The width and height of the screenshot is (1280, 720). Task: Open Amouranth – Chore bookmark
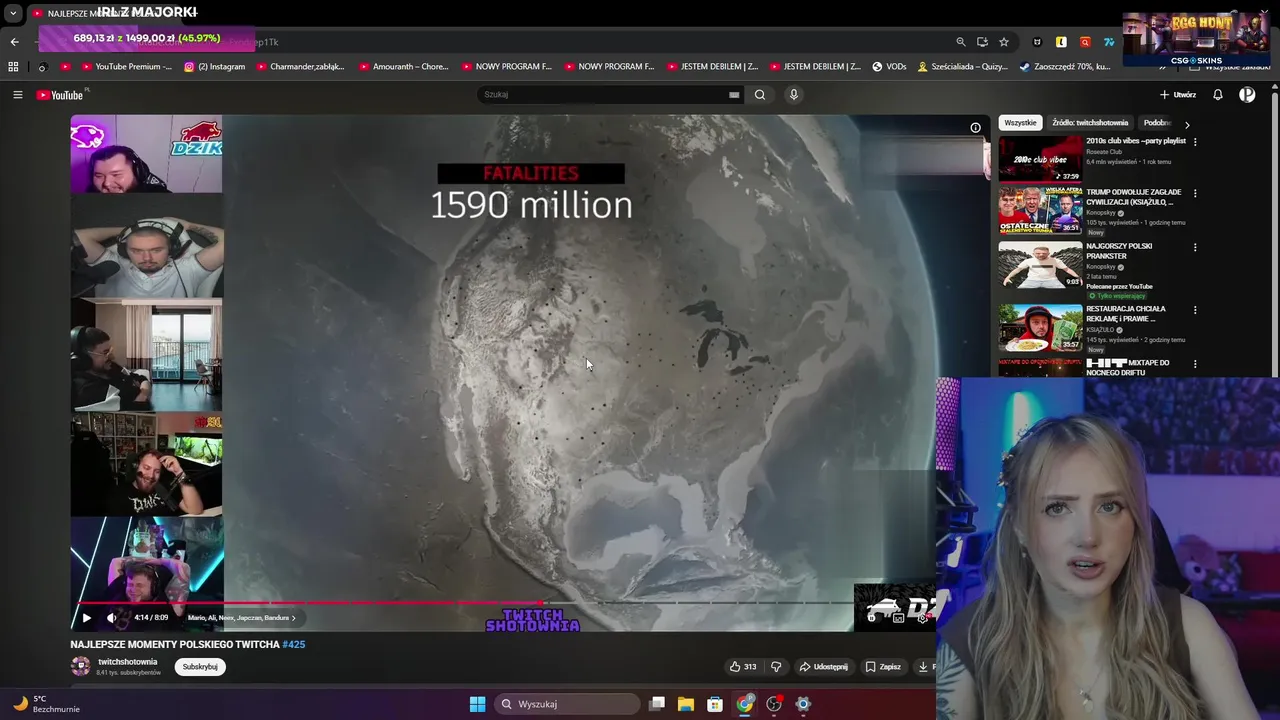click(x=403, y=67)
